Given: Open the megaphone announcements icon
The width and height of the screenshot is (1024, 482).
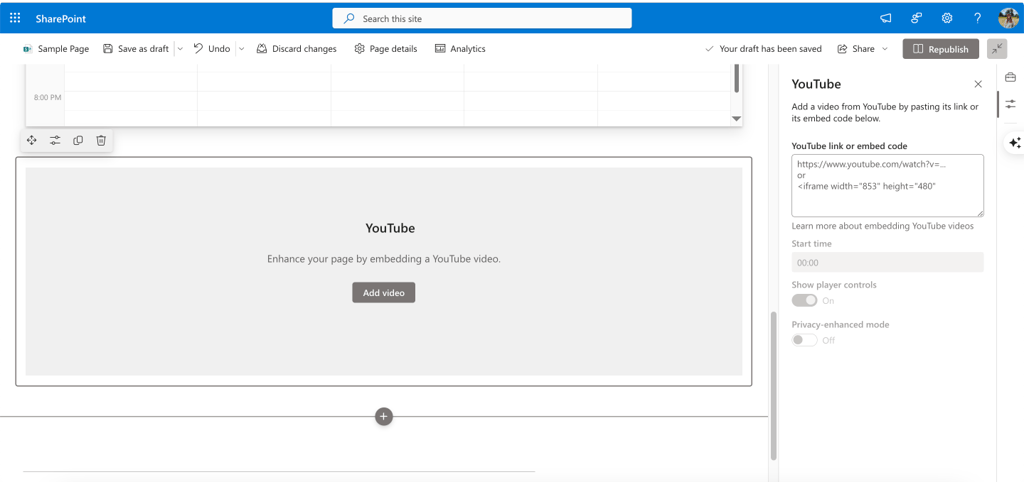Looking at the screenshot, I should pyautogui.click(x=886, y=18).
